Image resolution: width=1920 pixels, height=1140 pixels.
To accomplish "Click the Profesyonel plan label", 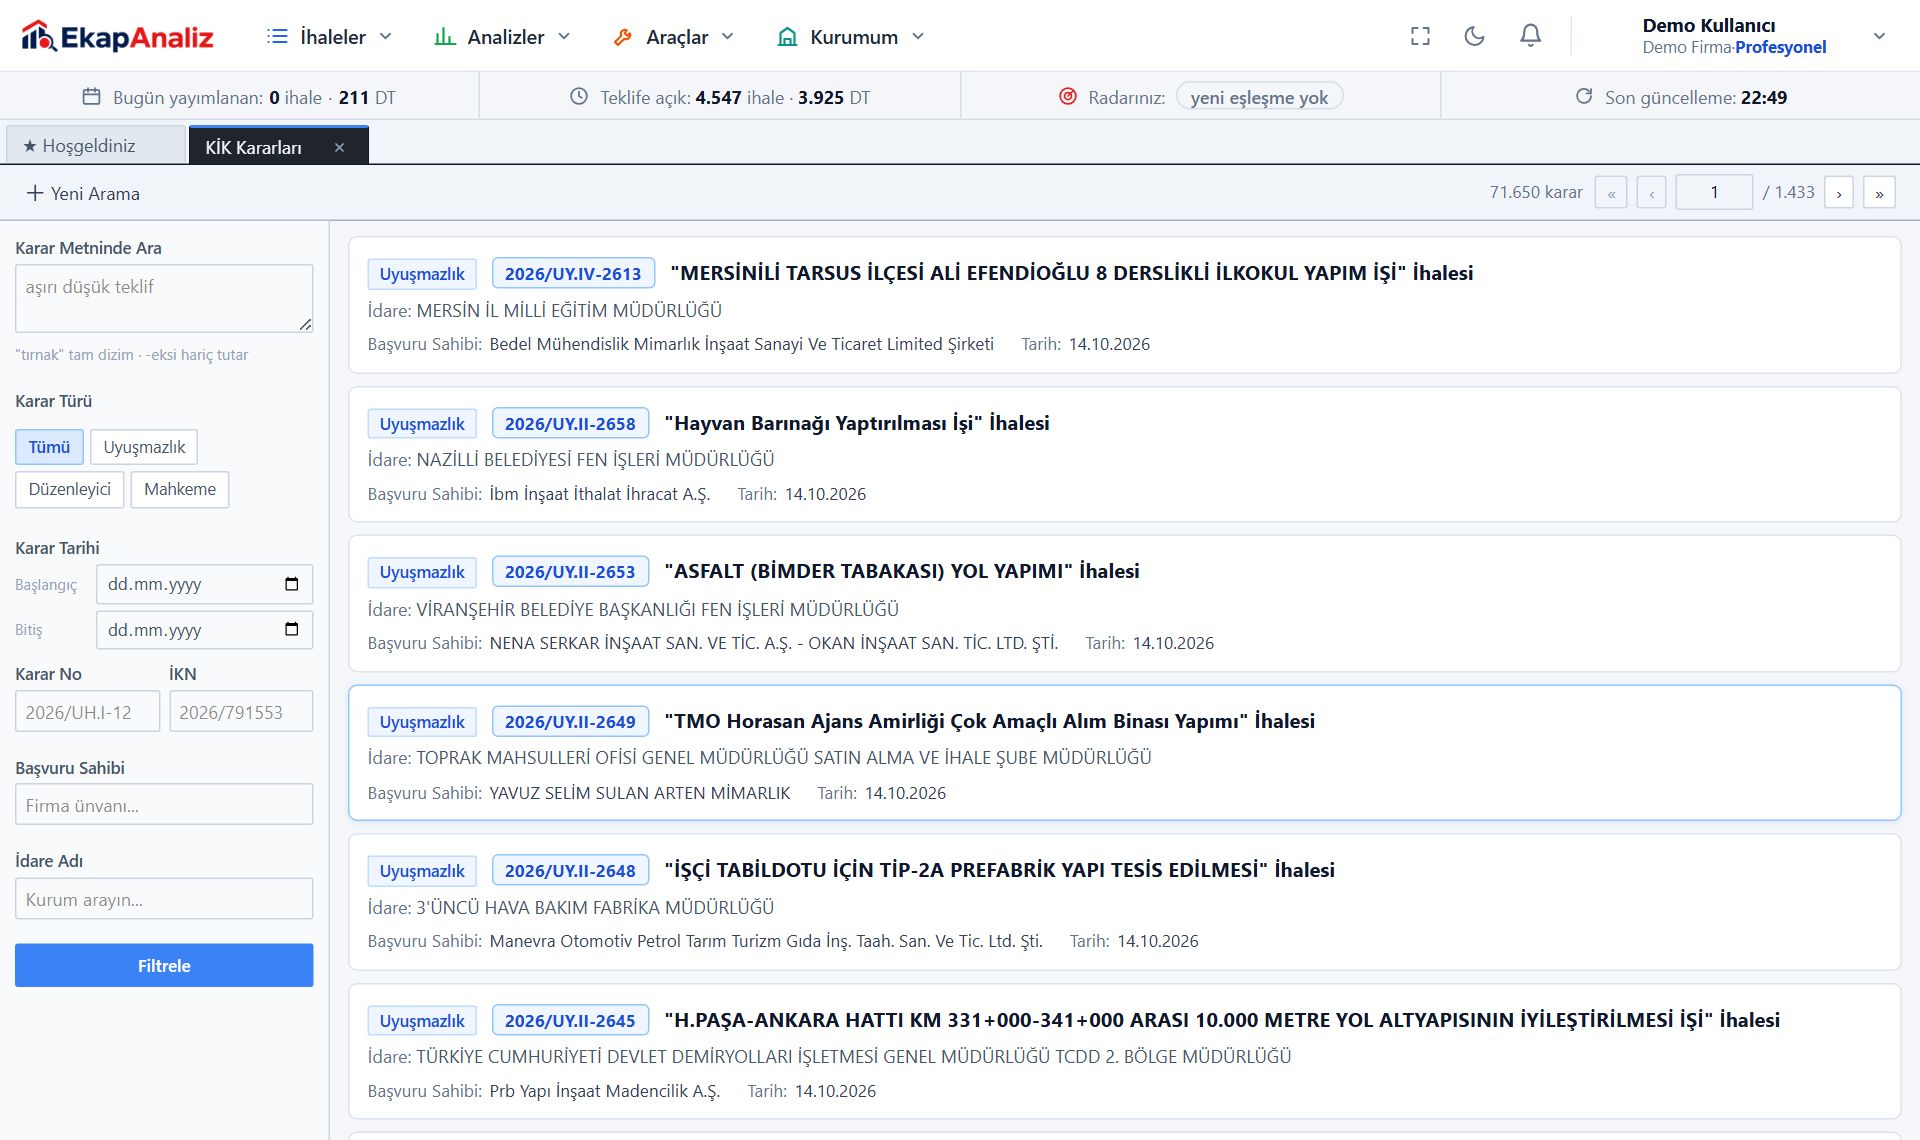I will coord(1781,47).
